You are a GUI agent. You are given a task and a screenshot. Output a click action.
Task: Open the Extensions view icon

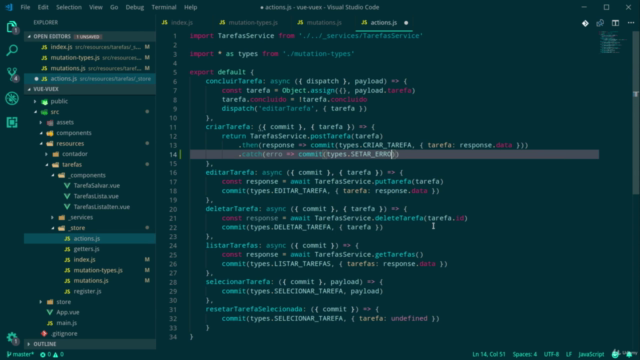pos(12,122)
